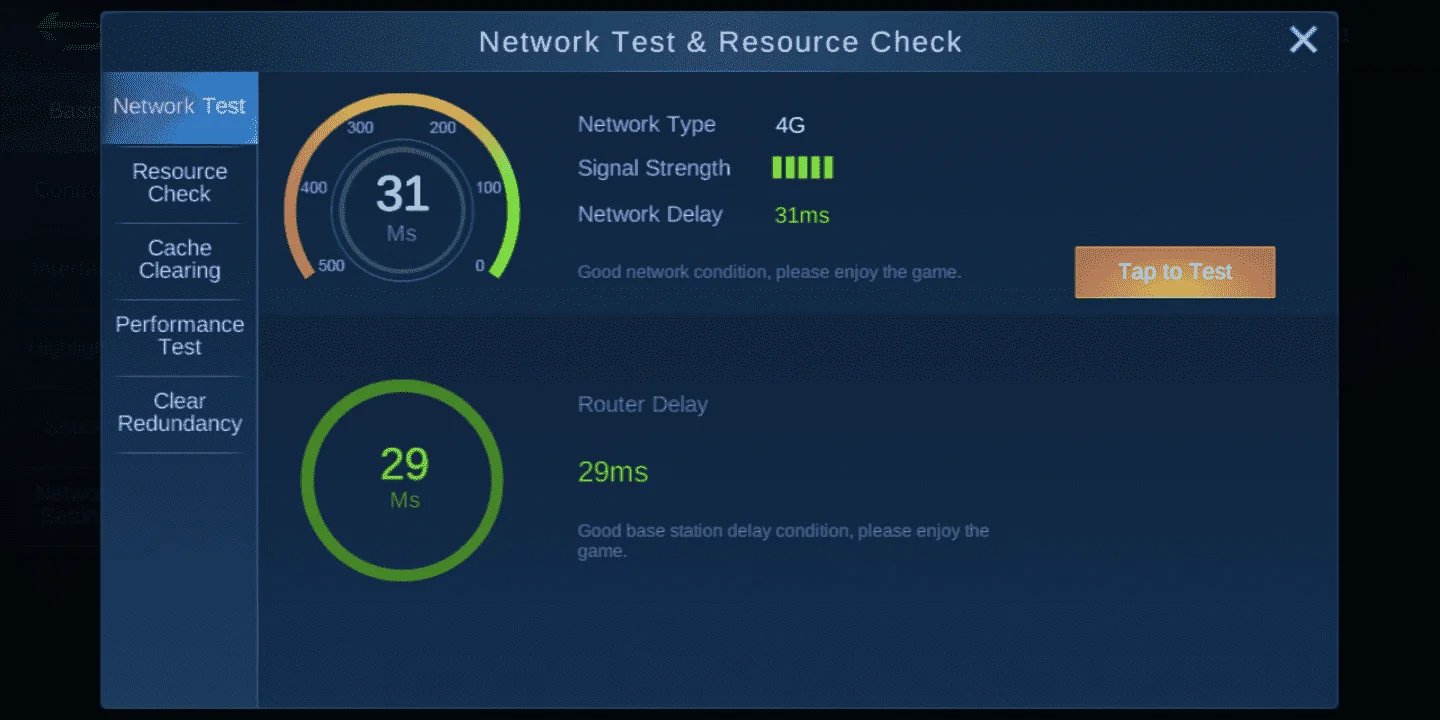The image size is (1440, 720).
Task: Click the 100 mark on the gauge
Action: [488, 188]
